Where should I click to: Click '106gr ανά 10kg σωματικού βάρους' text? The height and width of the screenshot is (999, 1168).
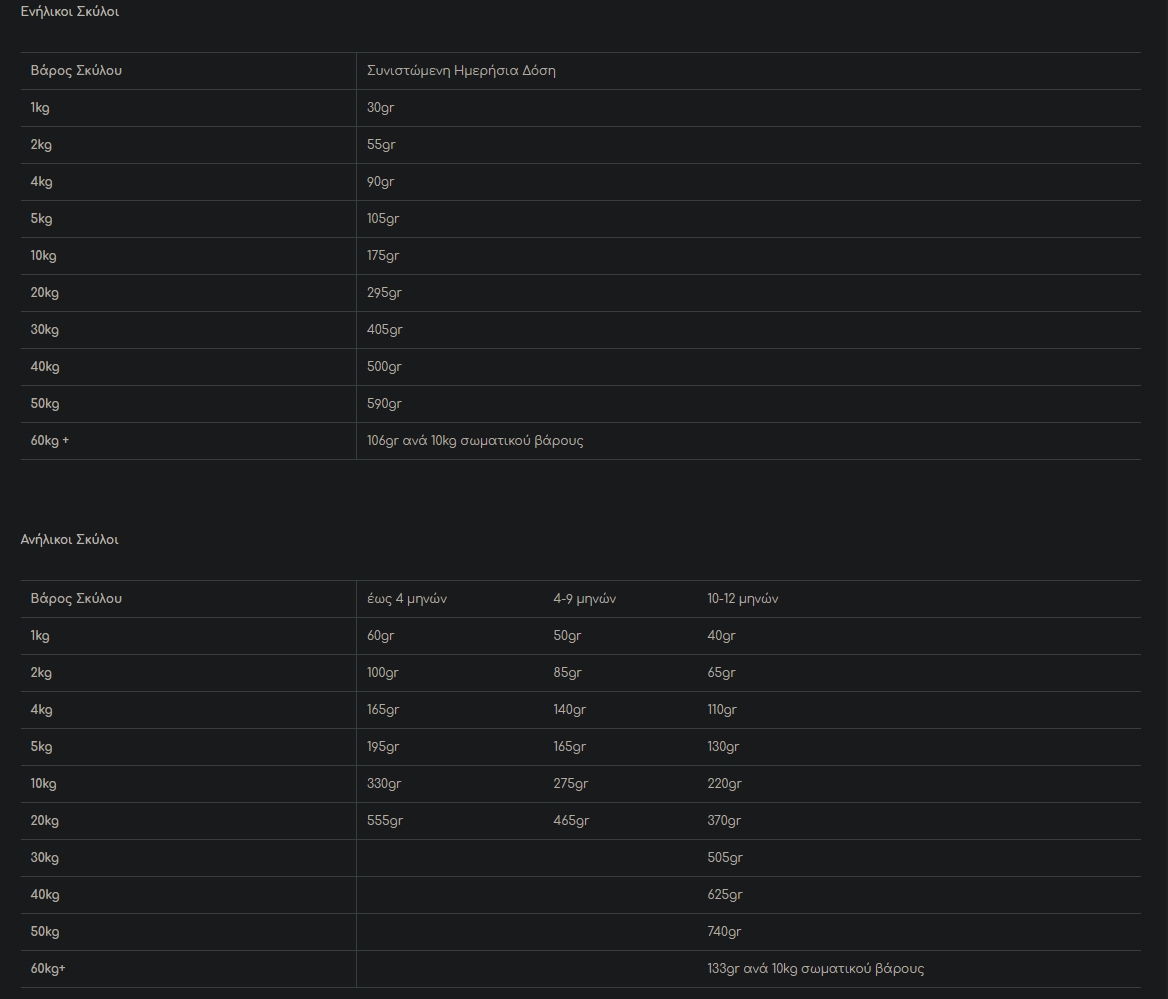475,441
